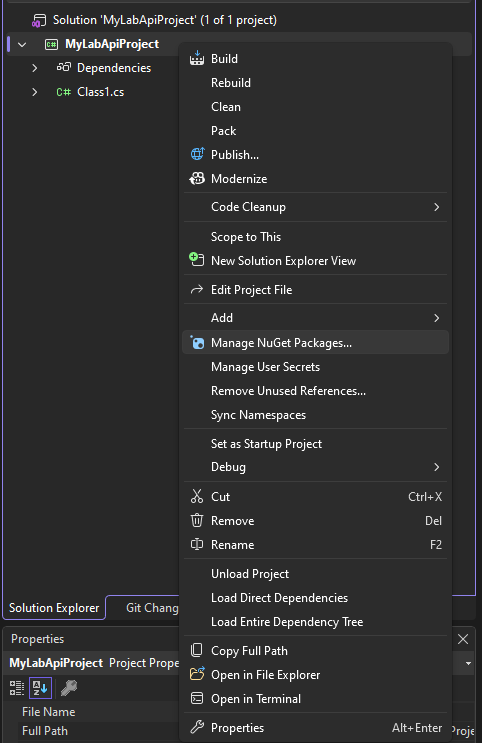Click the Copy Full Path icon
The height and width of the screenshot is (743, 482).
[x=197, y=650]
